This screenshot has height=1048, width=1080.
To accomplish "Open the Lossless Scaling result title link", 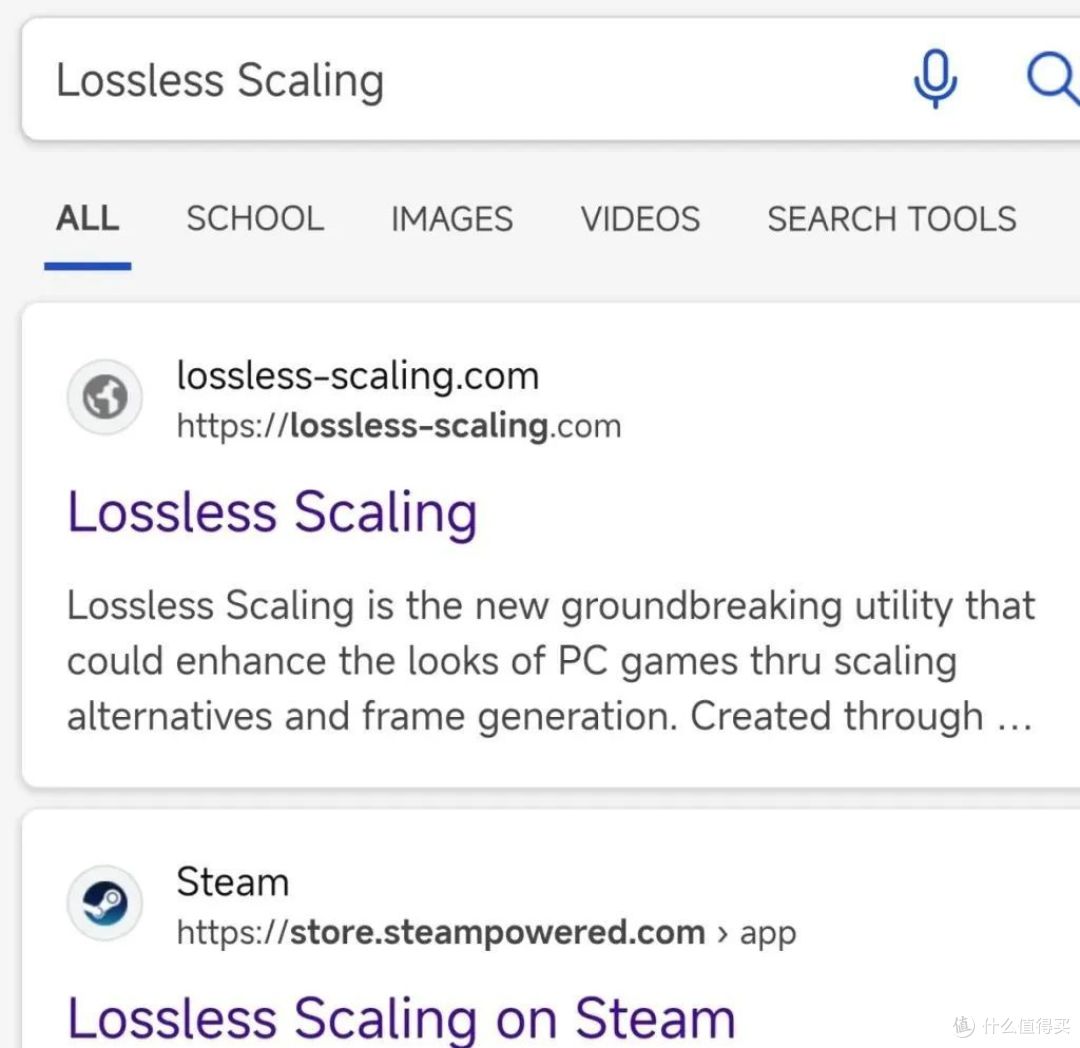I will [272, 513].
